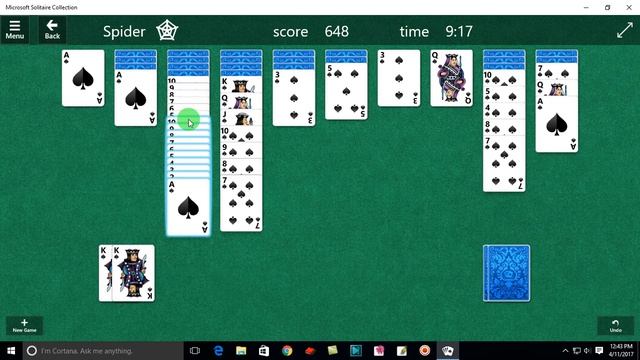Viewport: 640px width, 360px height.
Task: Select the 9 of spades in fourth column
Action: point(241,151)
